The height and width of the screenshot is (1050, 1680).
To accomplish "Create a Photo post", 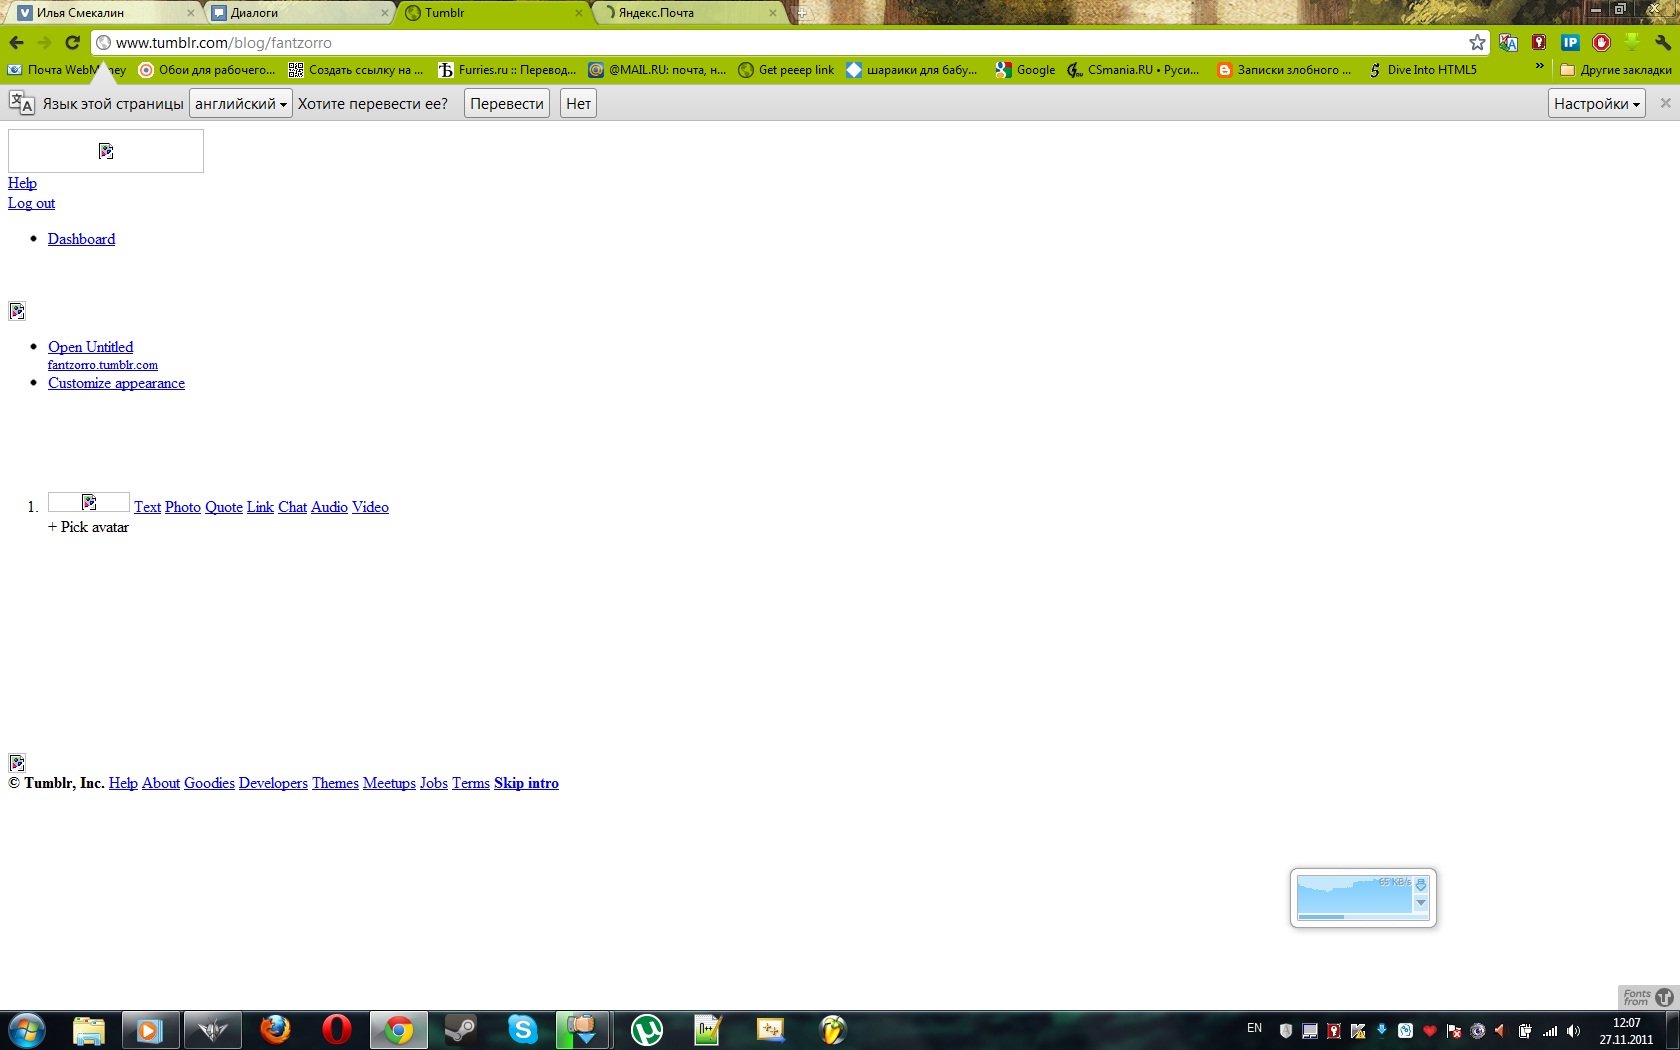I will tap(183, 507).
